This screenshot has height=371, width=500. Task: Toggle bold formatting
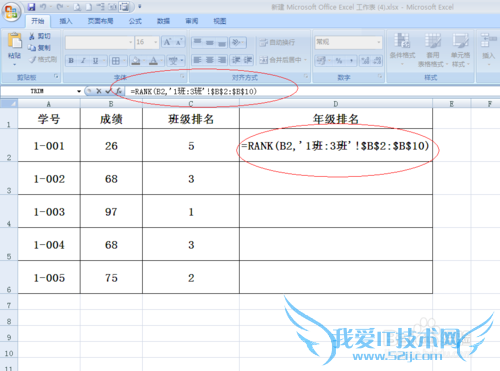point(71,61)
